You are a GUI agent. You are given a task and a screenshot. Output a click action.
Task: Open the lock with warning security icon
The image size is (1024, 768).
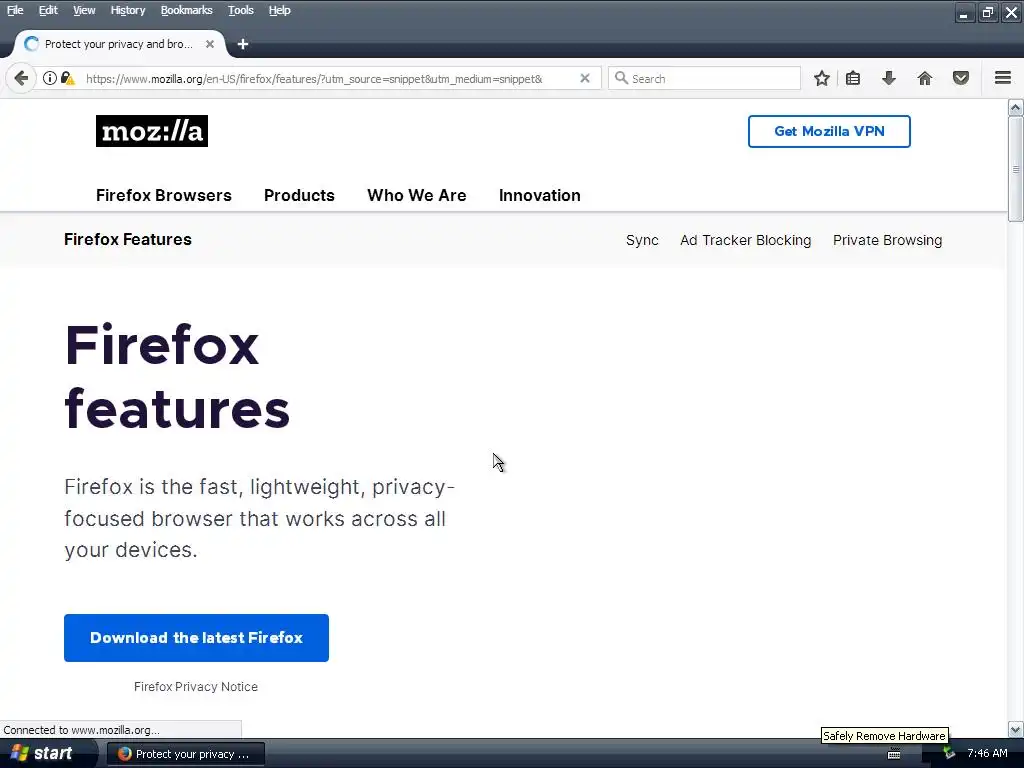[67, 78]
